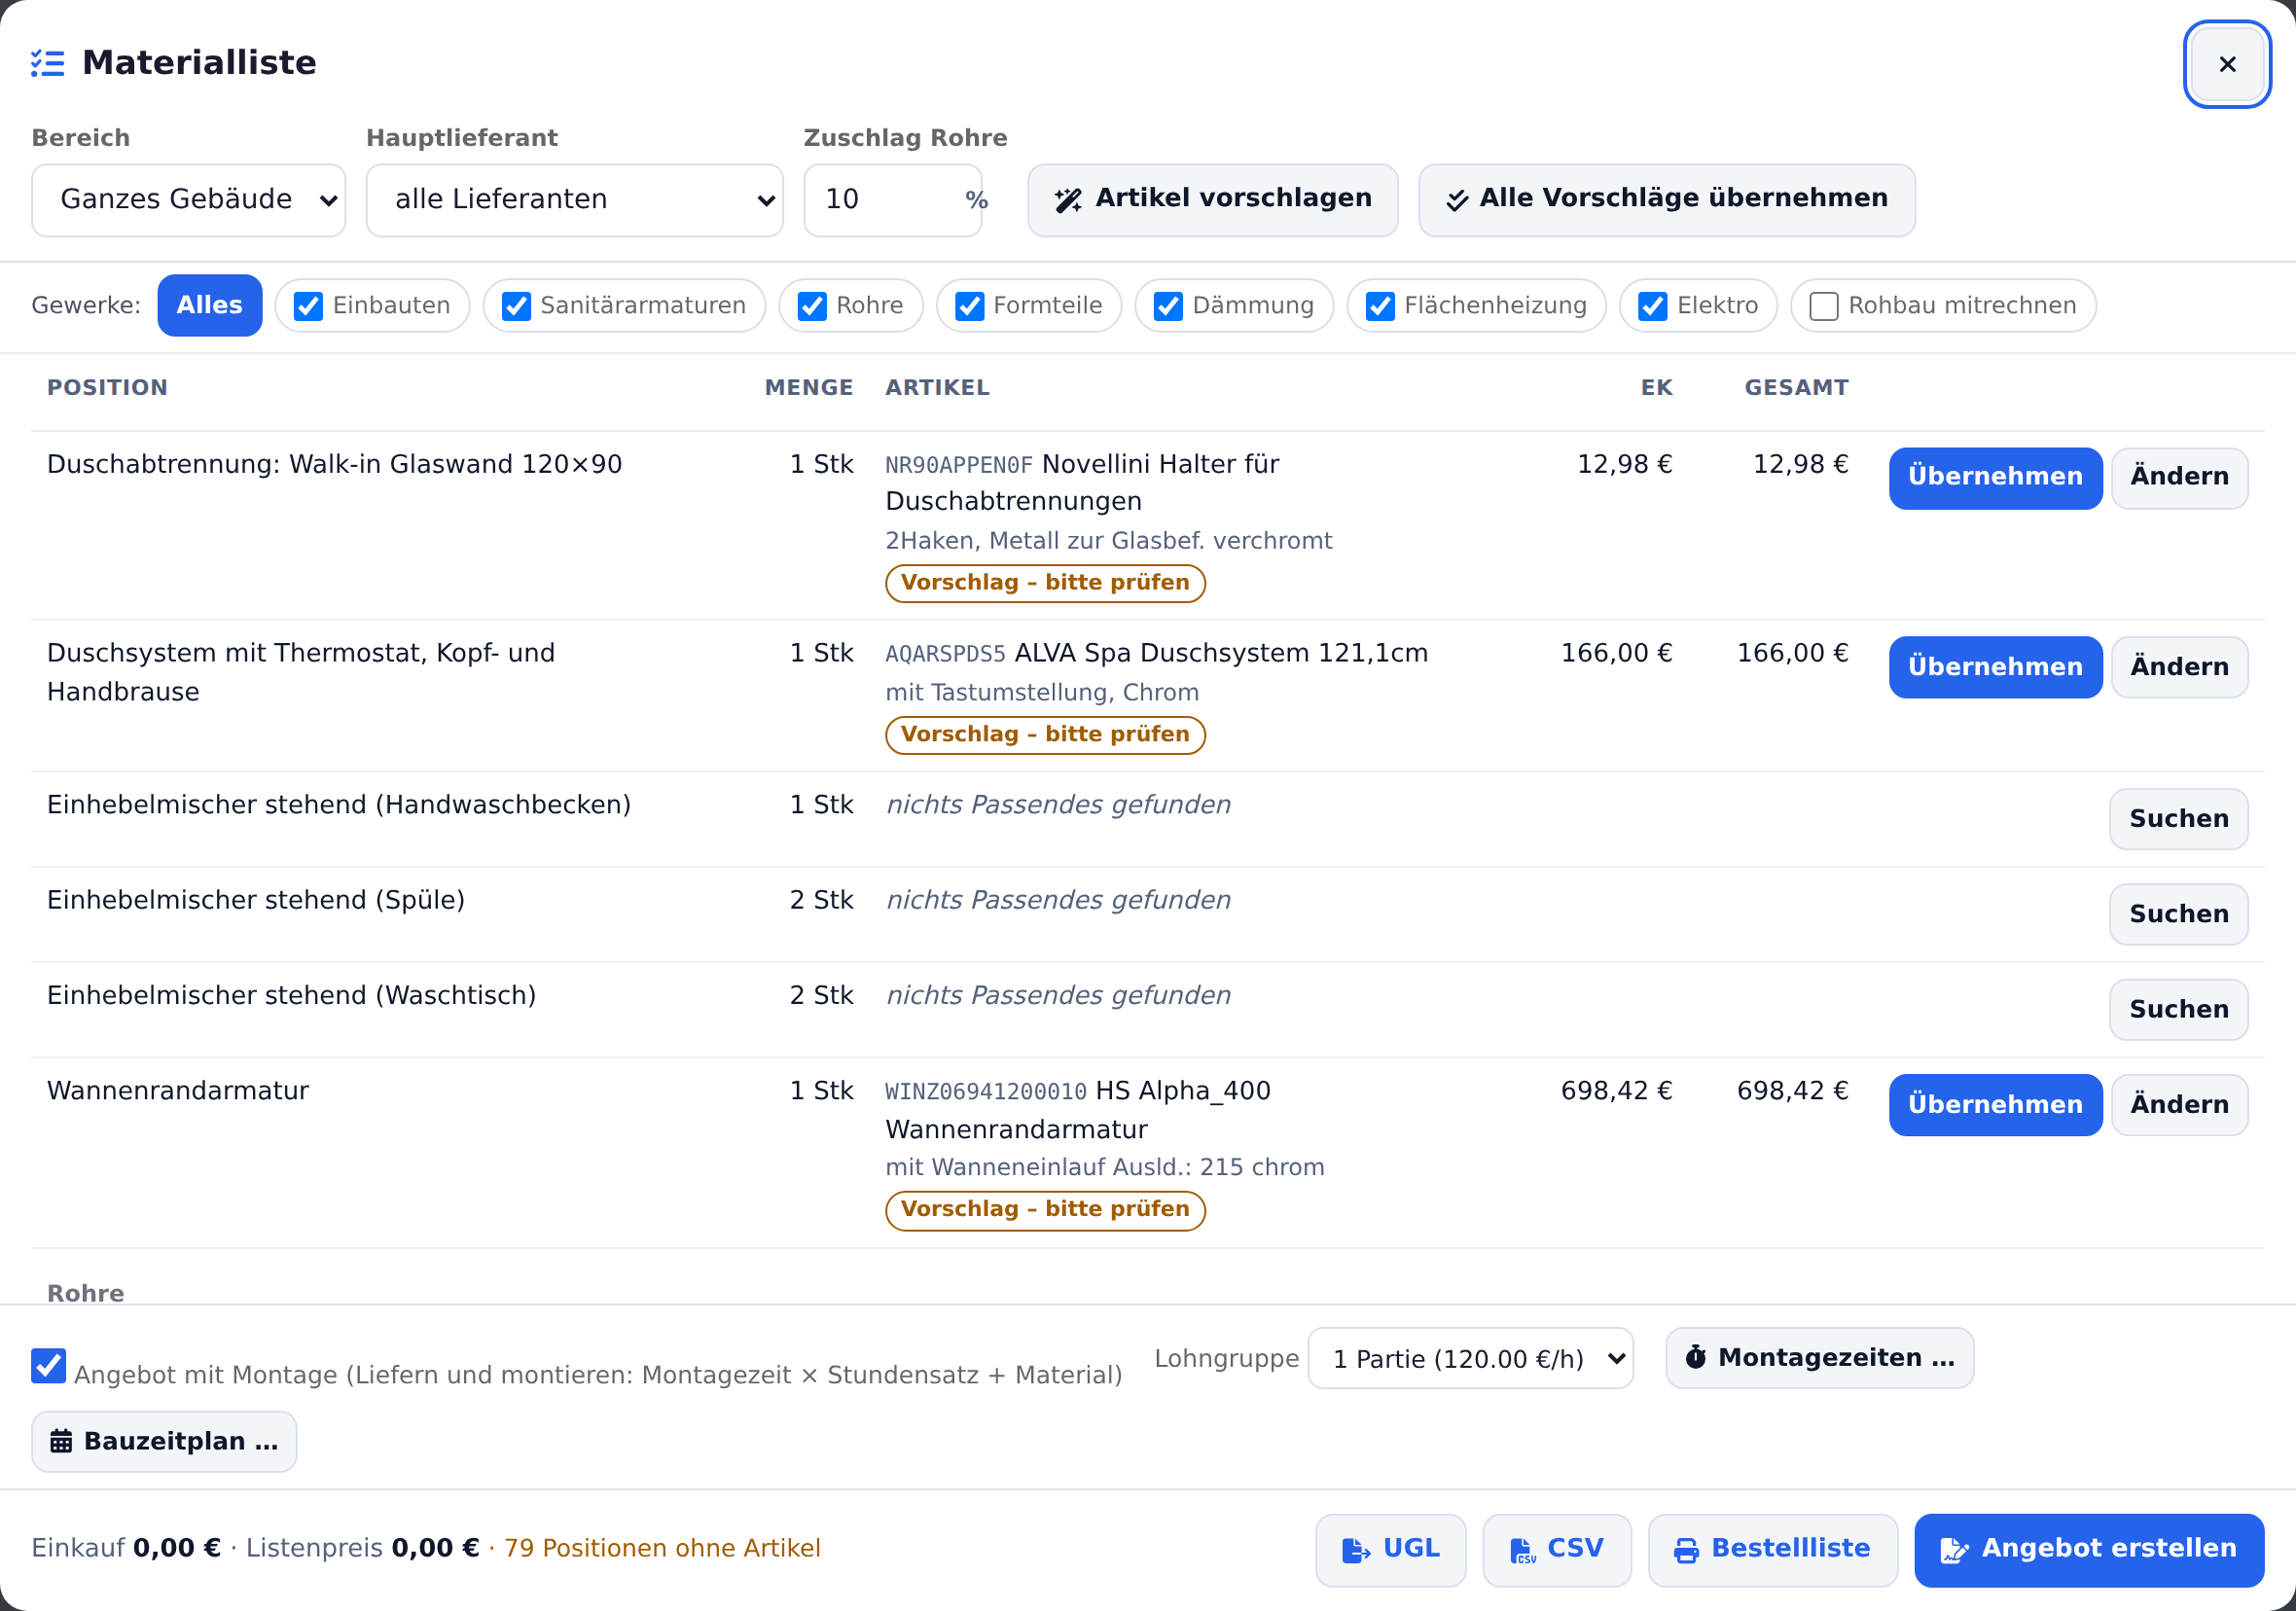Open the Bereich dropdown
This screenshot has width=2296, height=1611.
point(188,200)
